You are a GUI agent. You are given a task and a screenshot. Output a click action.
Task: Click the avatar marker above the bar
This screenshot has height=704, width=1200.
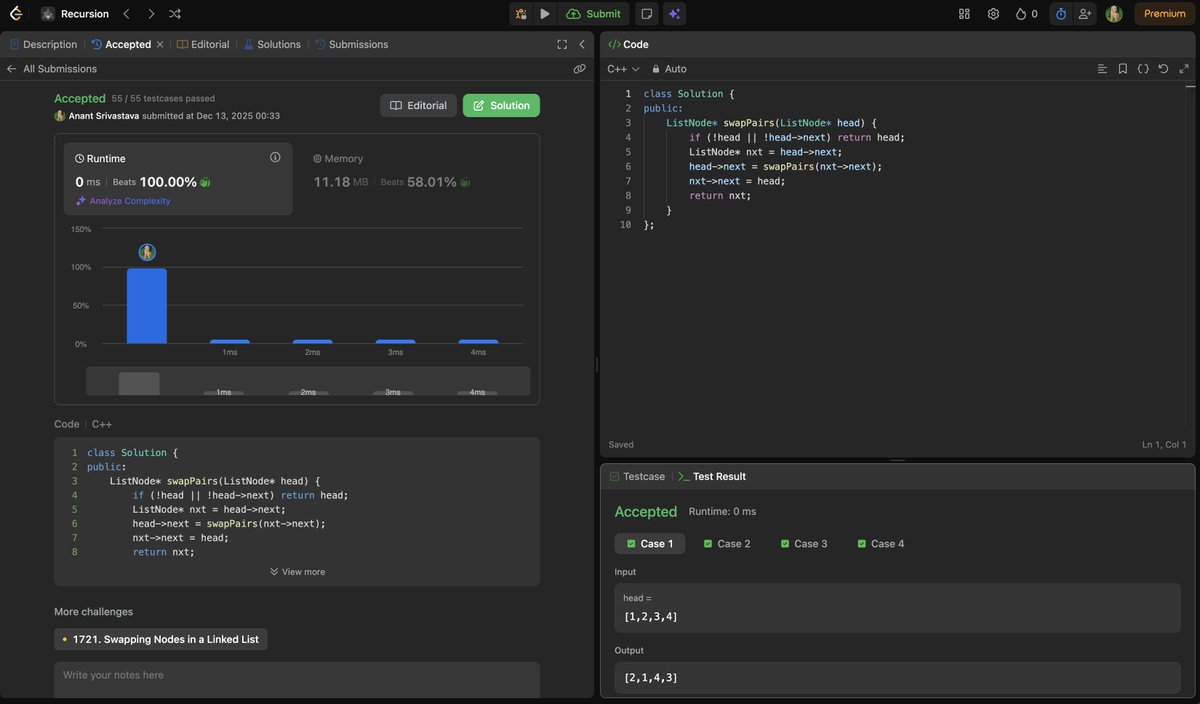147,252
